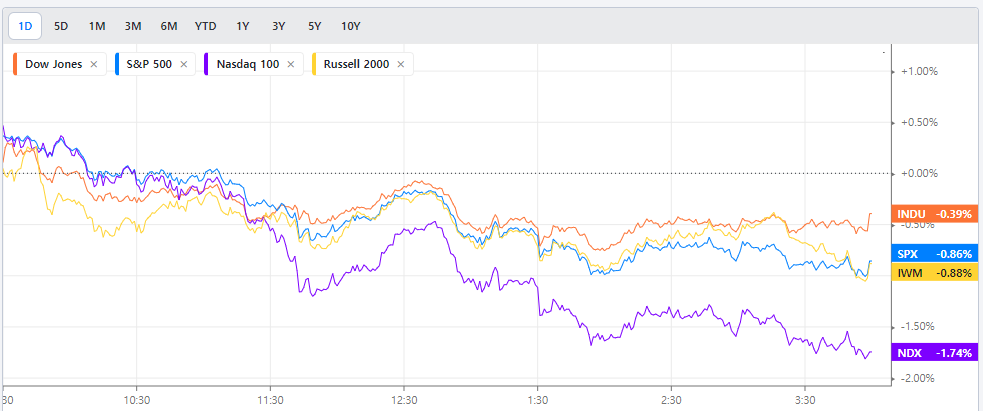Viewport: 983px width, 411px height.
Task: Click the purple NDX price label
Action: [933, 353]
